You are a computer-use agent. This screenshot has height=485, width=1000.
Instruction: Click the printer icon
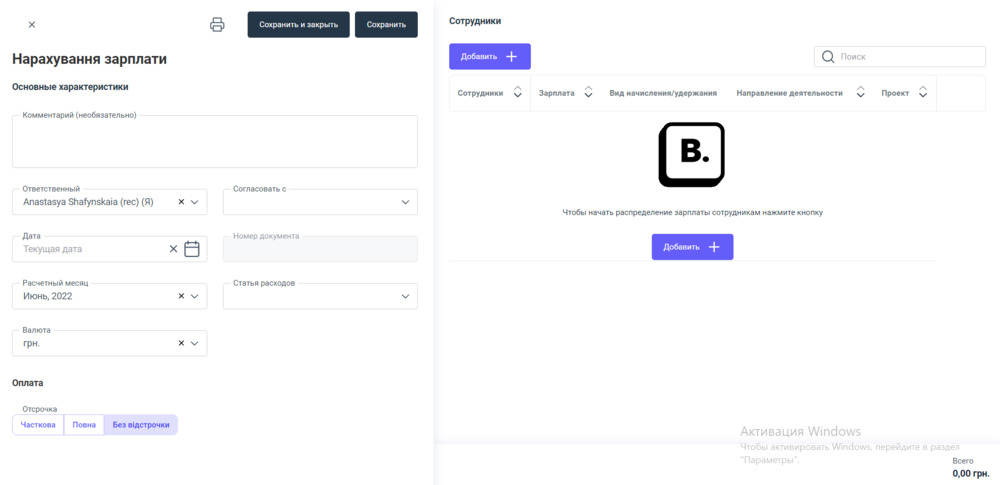(217, 25)
